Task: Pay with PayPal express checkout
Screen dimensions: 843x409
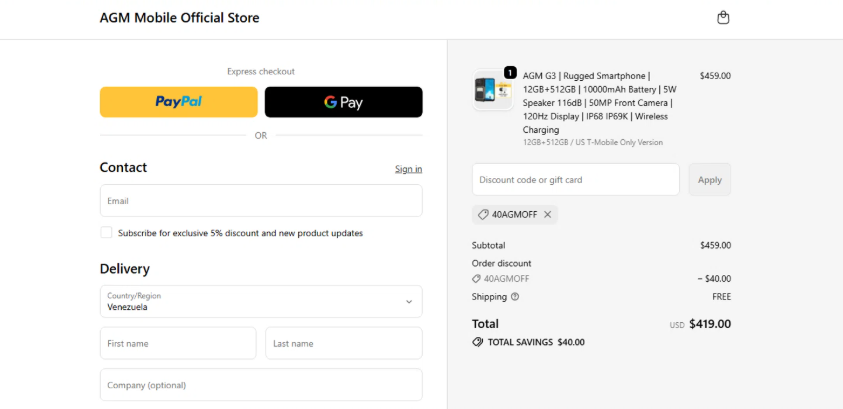Action: pos(178,102)
